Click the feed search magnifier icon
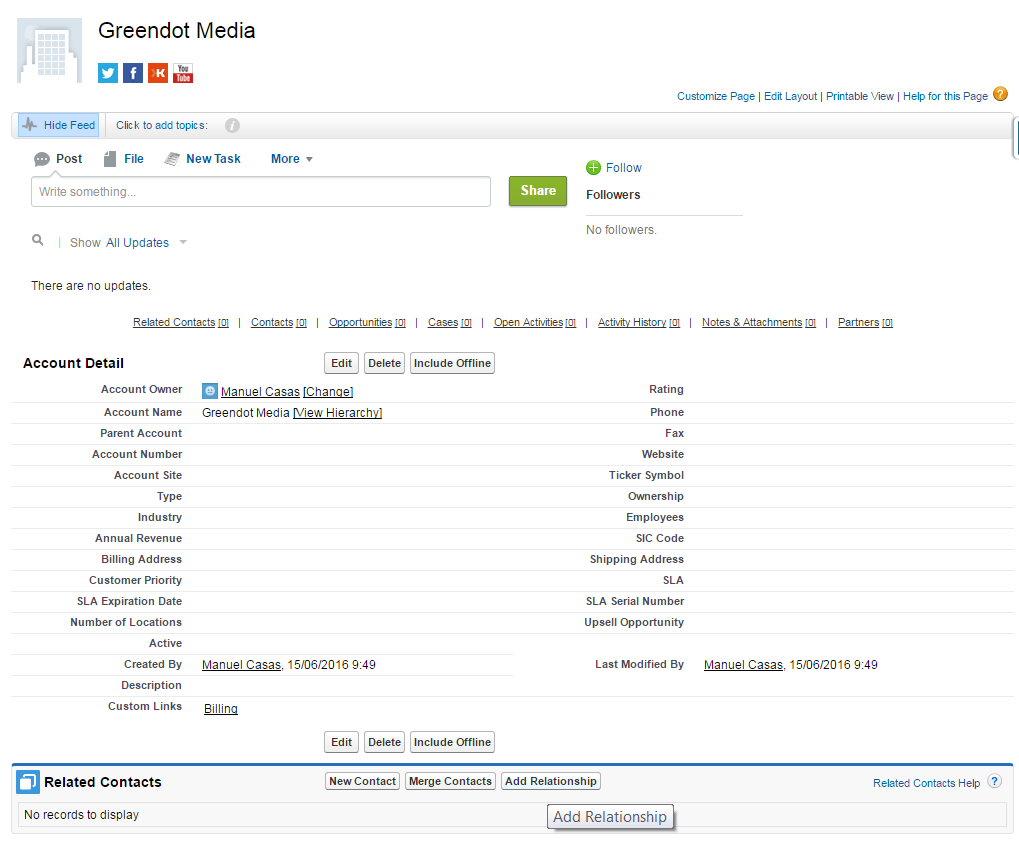1019x842 pixels. pos(38,240)
